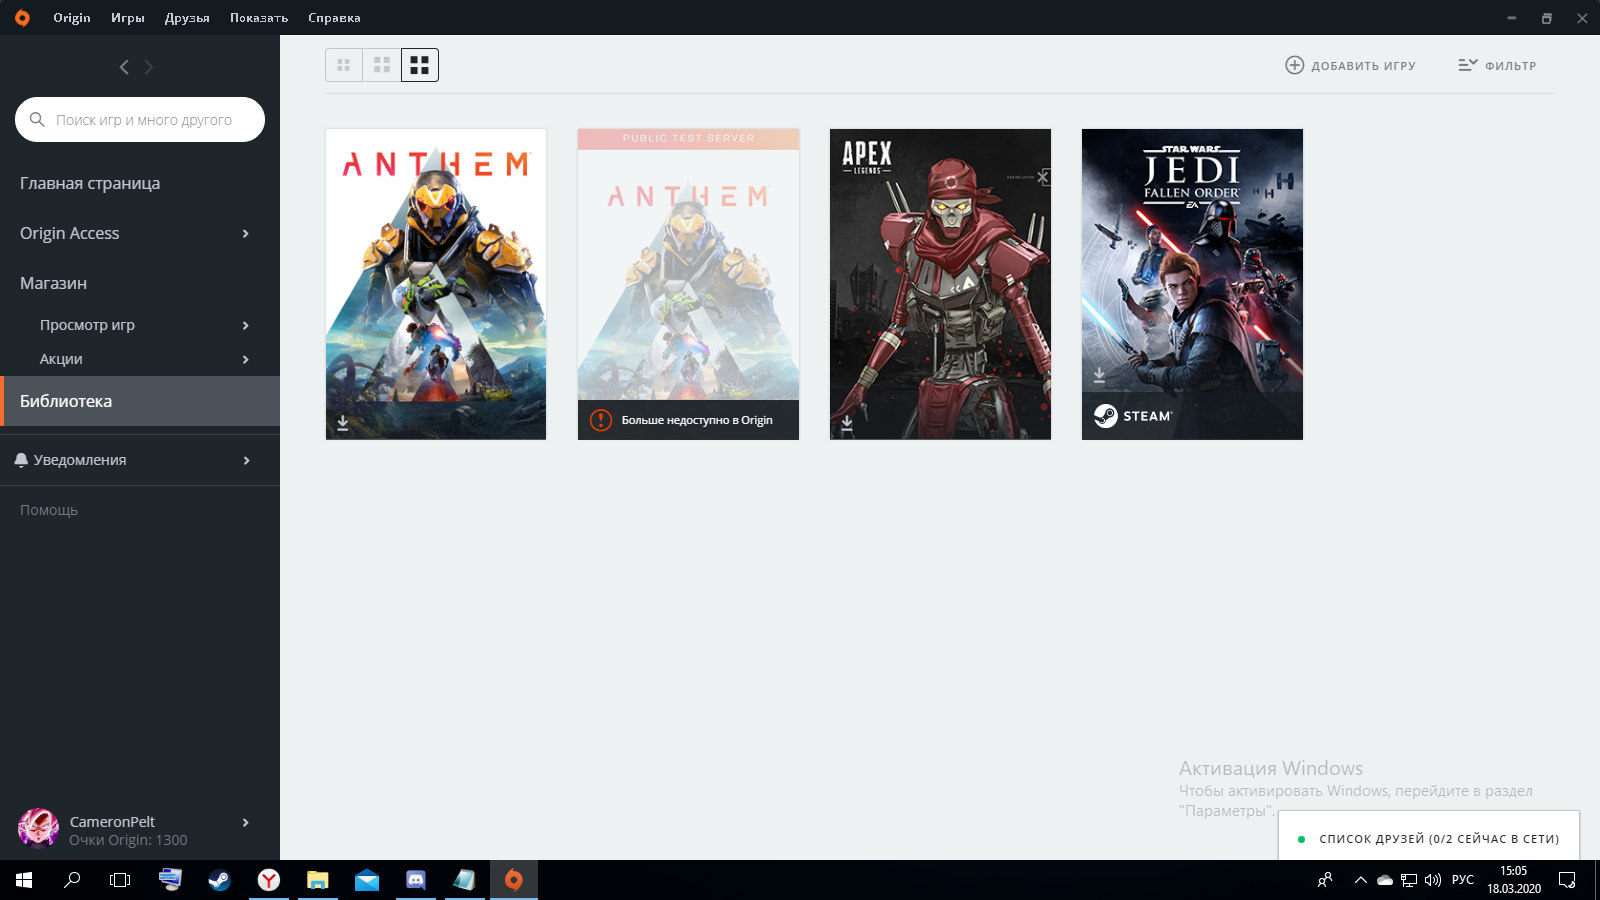
Task: Click the Очки Origin: 1300 text
Action: click(128, 840)
